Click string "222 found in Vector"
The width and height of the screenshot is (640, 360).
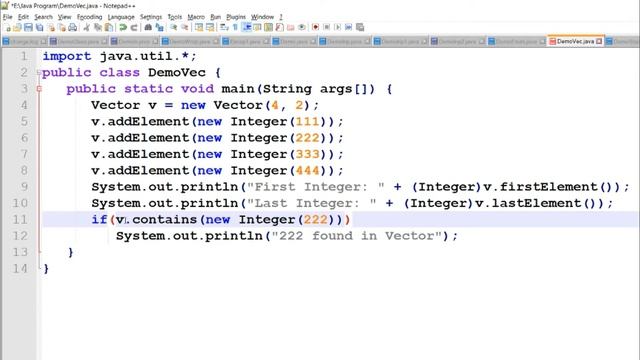[x=357, y=236]
